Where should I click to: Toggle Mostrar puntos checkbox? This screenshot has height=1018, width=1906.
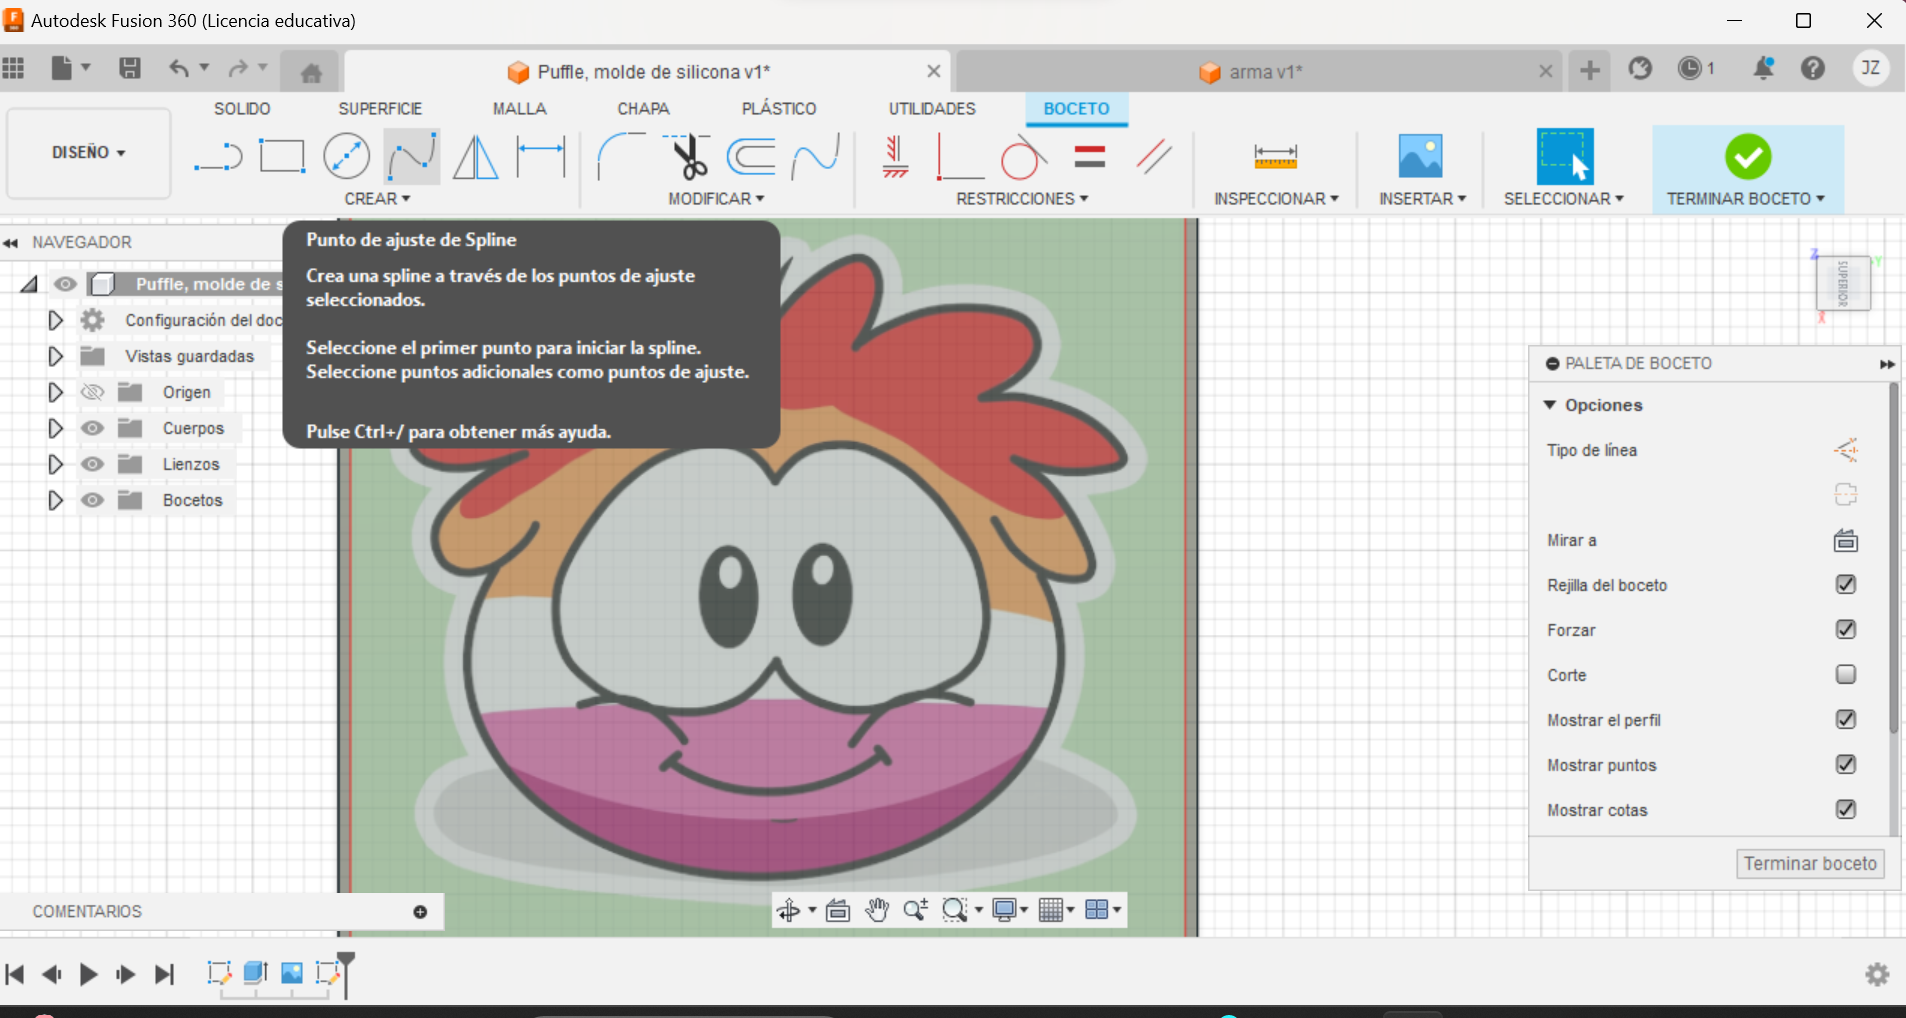coord(1846,764)
